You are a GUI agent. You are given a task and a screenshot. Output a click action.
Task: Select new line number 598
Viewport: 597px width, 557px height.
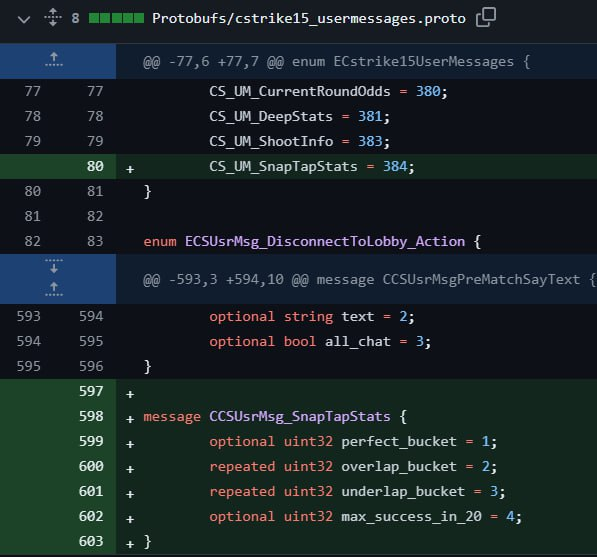tap(91, 416)
